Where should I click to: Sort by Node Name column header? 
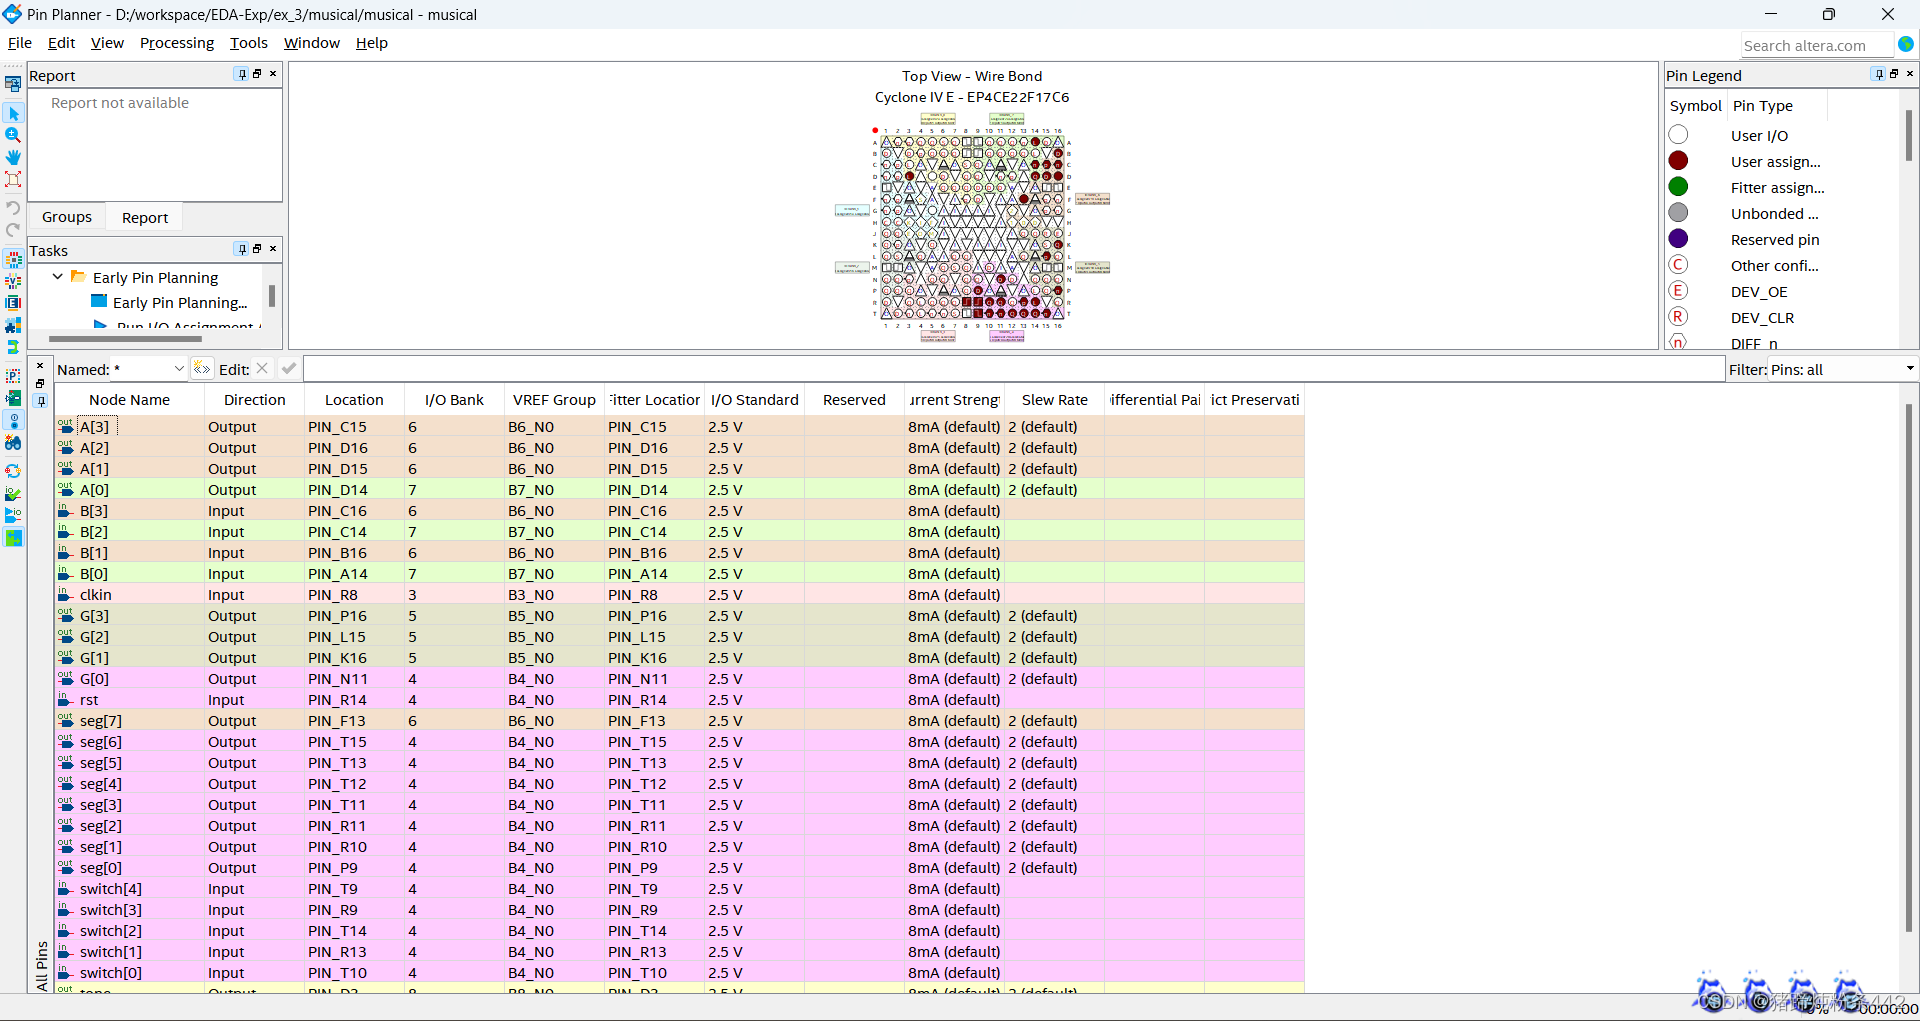point(130,400)
